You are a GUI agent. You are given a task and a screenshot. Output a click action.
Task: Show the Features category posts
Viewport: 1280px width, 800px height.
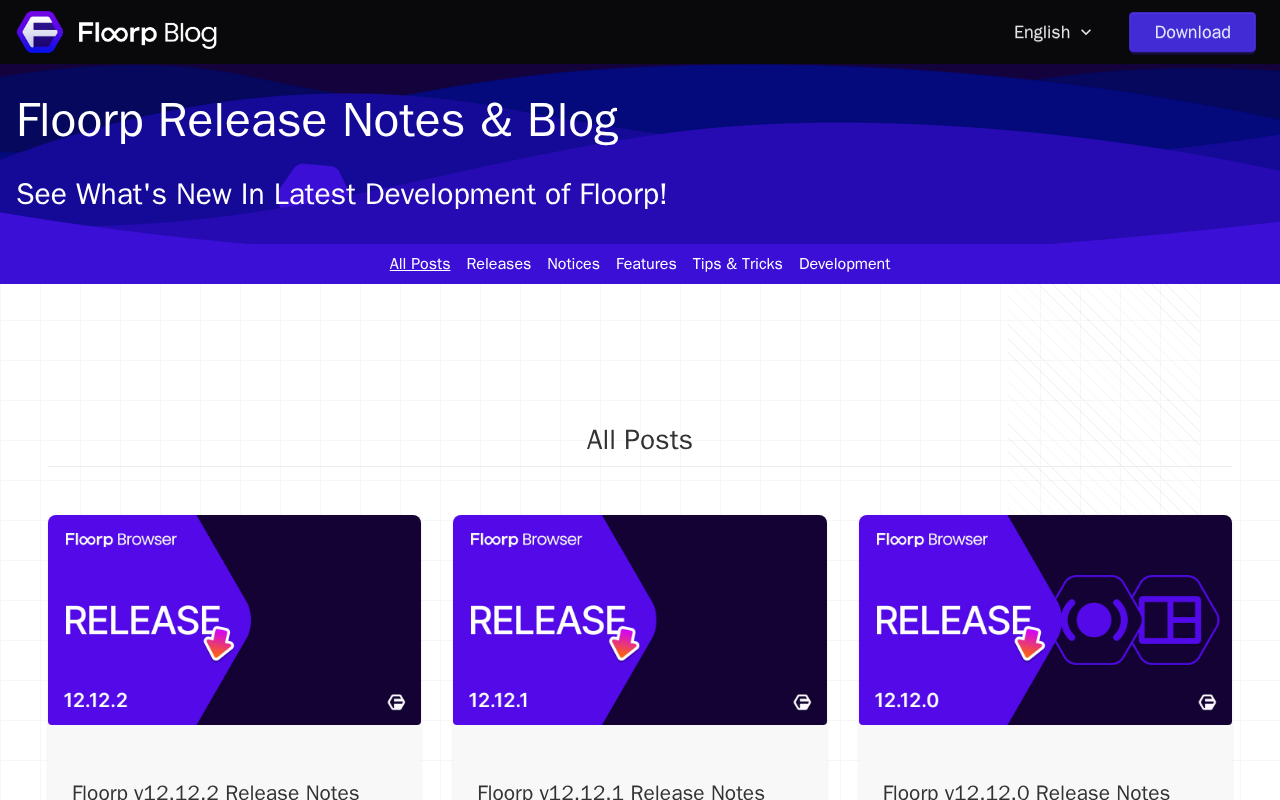tap(646, 264)
